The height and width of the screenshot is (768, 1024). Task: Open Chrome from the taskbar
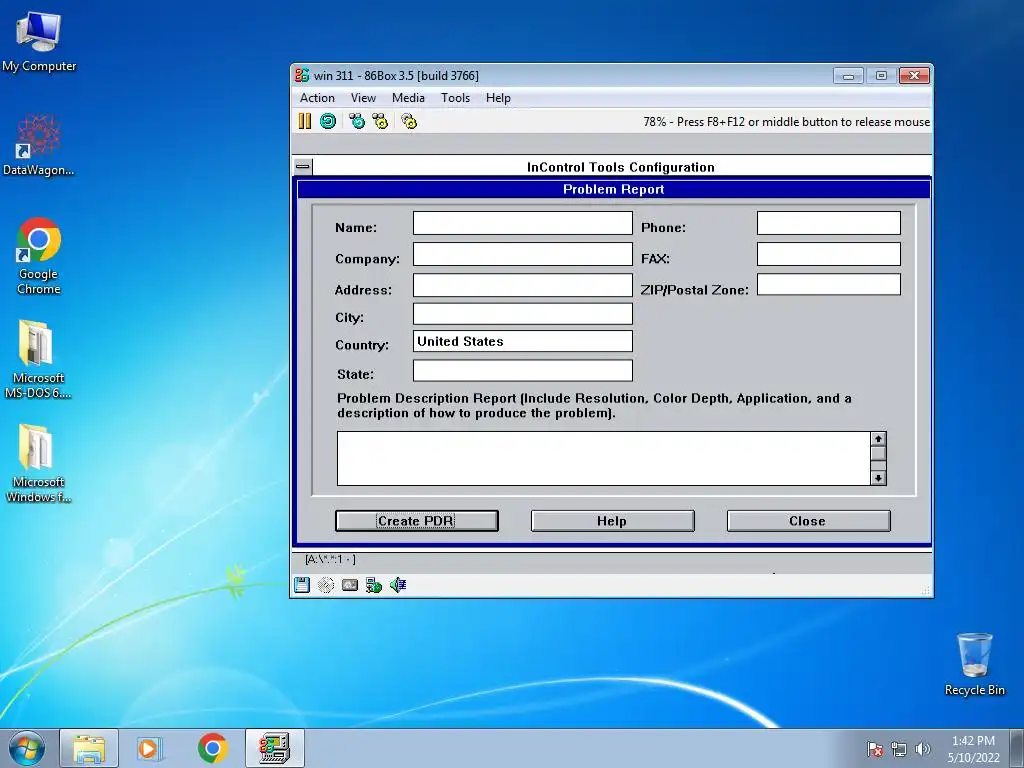pyautogui.click(x=212, y=748)
